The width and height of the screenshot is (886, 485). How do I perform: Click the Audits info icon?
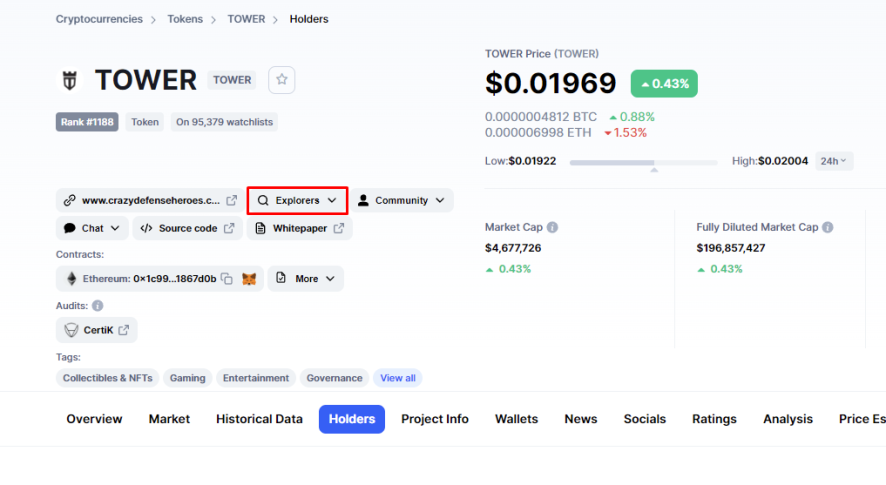point(98,306)
